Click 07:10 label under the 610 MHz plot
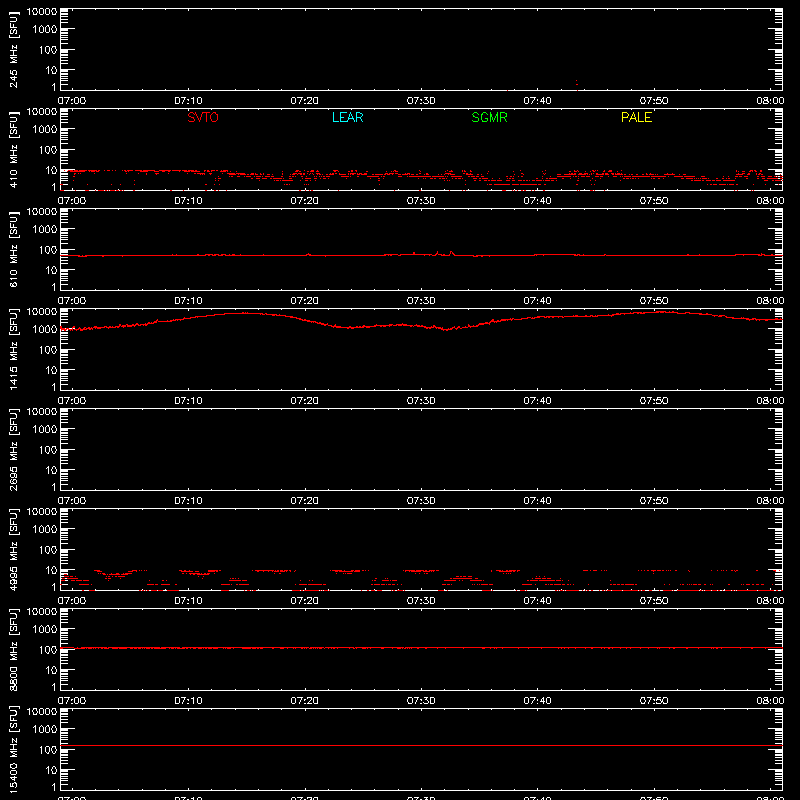 coord(188,301)
